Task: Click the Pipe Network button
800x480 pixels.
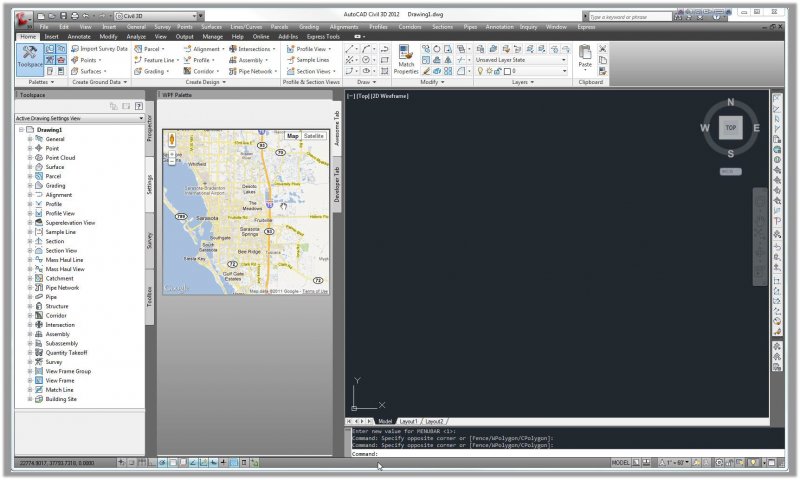Action: click(x=251, y=71)
